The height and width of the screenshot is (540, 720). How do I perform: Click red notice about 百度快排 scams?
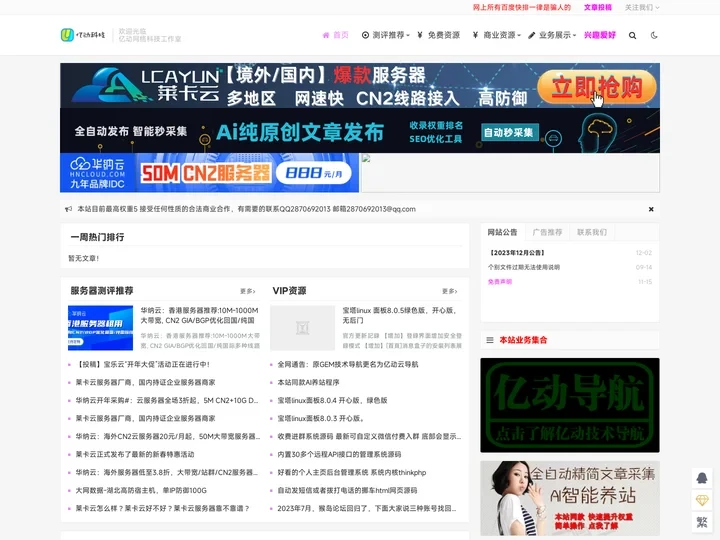click(x=522, y=7)
